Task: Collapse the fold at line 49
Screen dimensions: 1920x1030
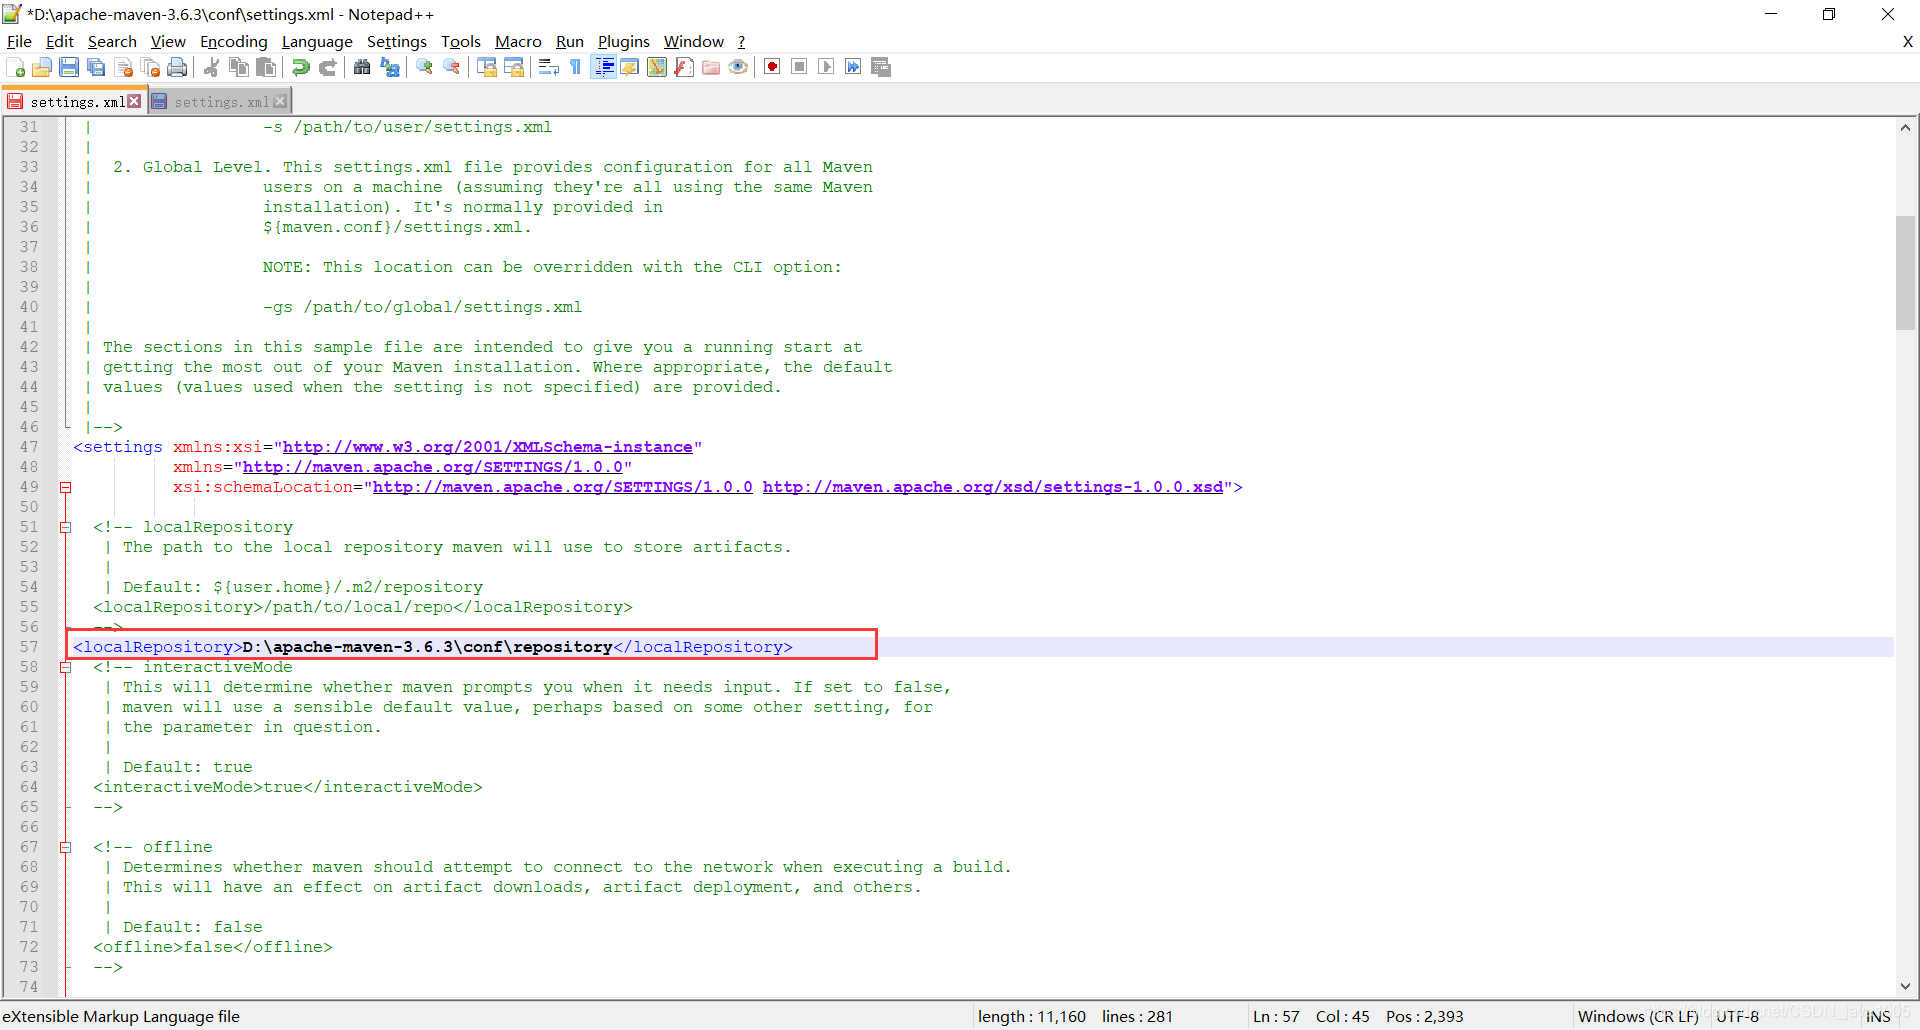Action: (x=66, y=487)
